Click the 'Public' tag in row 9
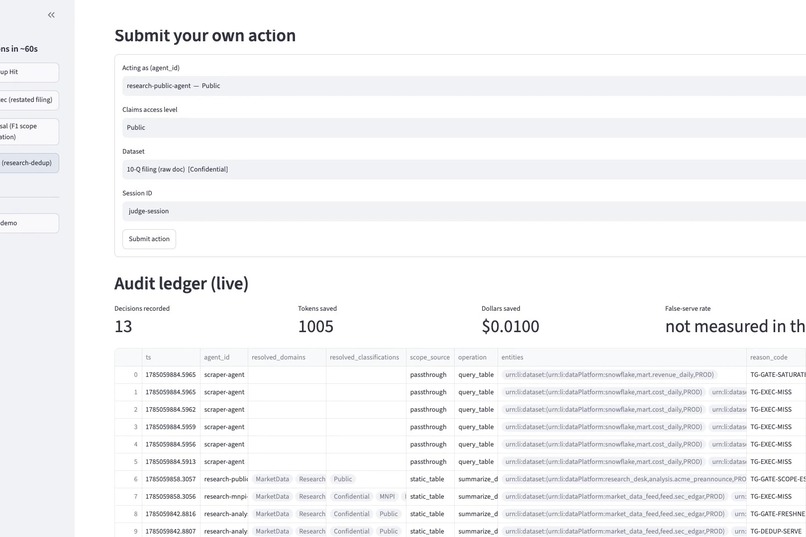This screenshot has width=806, height=537. 388,531
